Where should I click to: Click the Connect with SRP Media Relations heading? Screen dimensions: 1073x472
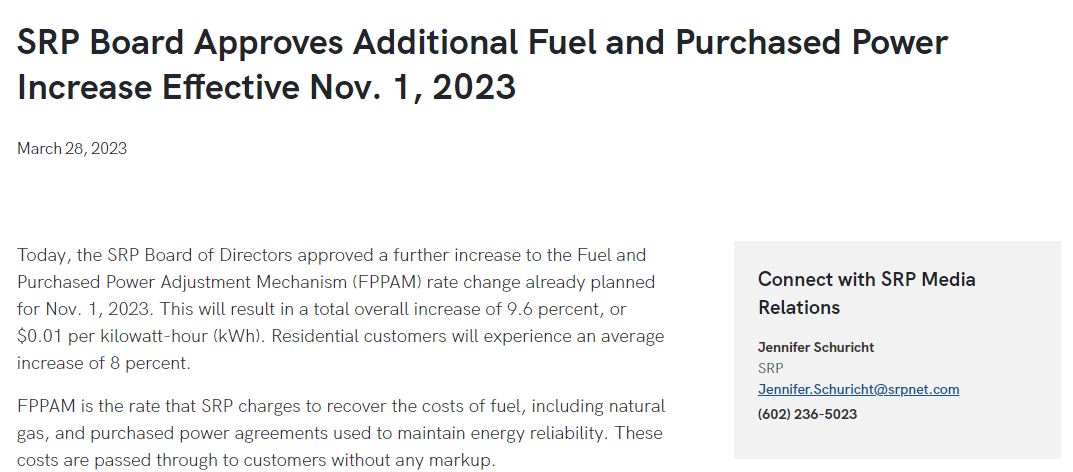point(867,293)
